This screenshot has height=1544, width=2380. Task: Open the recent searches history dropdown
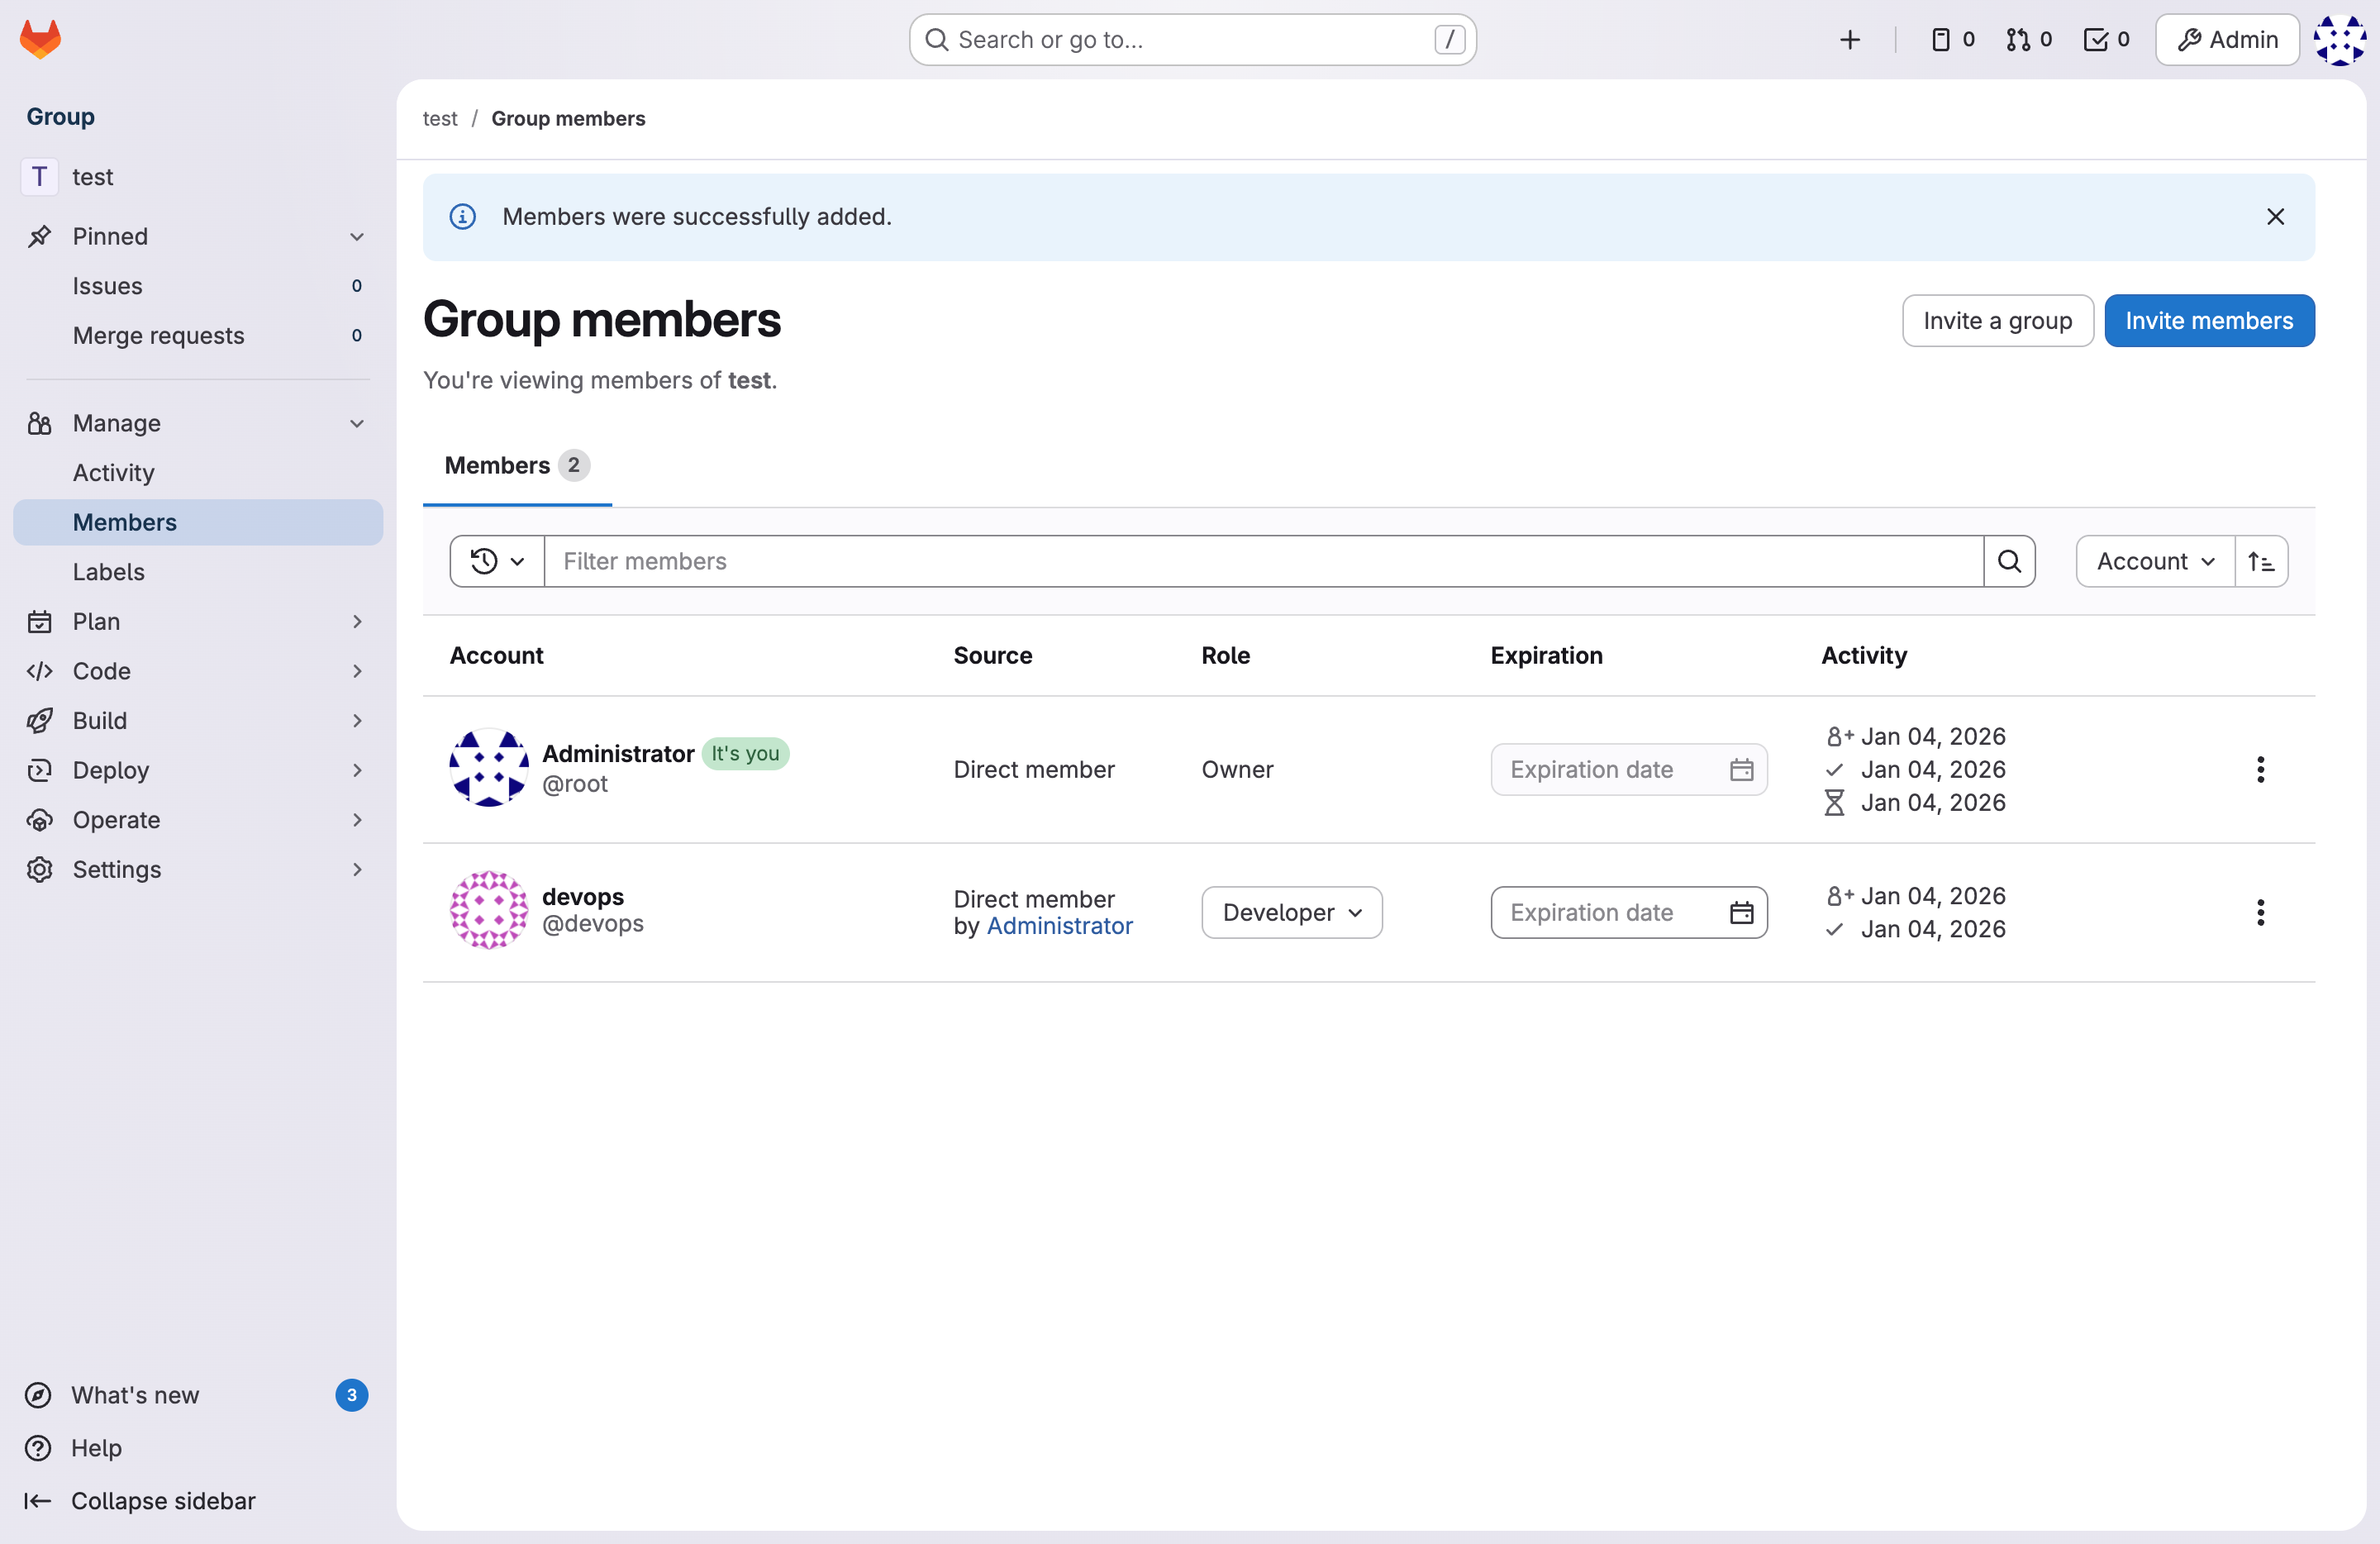point(497,561)
